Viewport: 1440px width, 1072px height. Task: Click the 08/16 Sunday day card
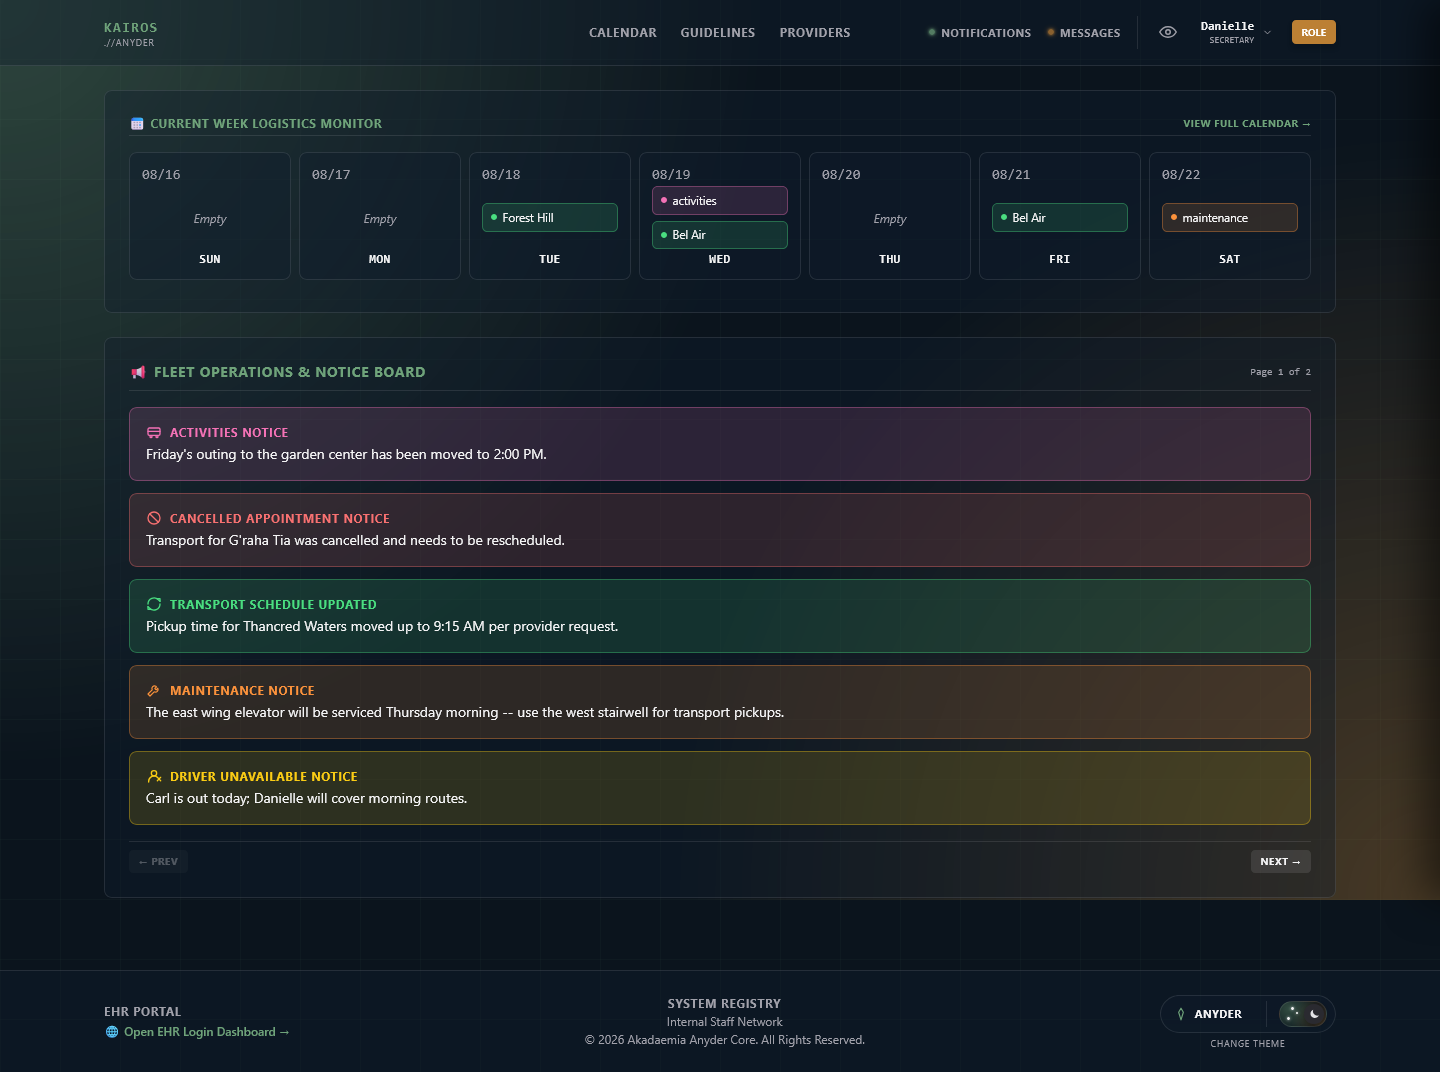pyautogui.click(x=210, y=216)
